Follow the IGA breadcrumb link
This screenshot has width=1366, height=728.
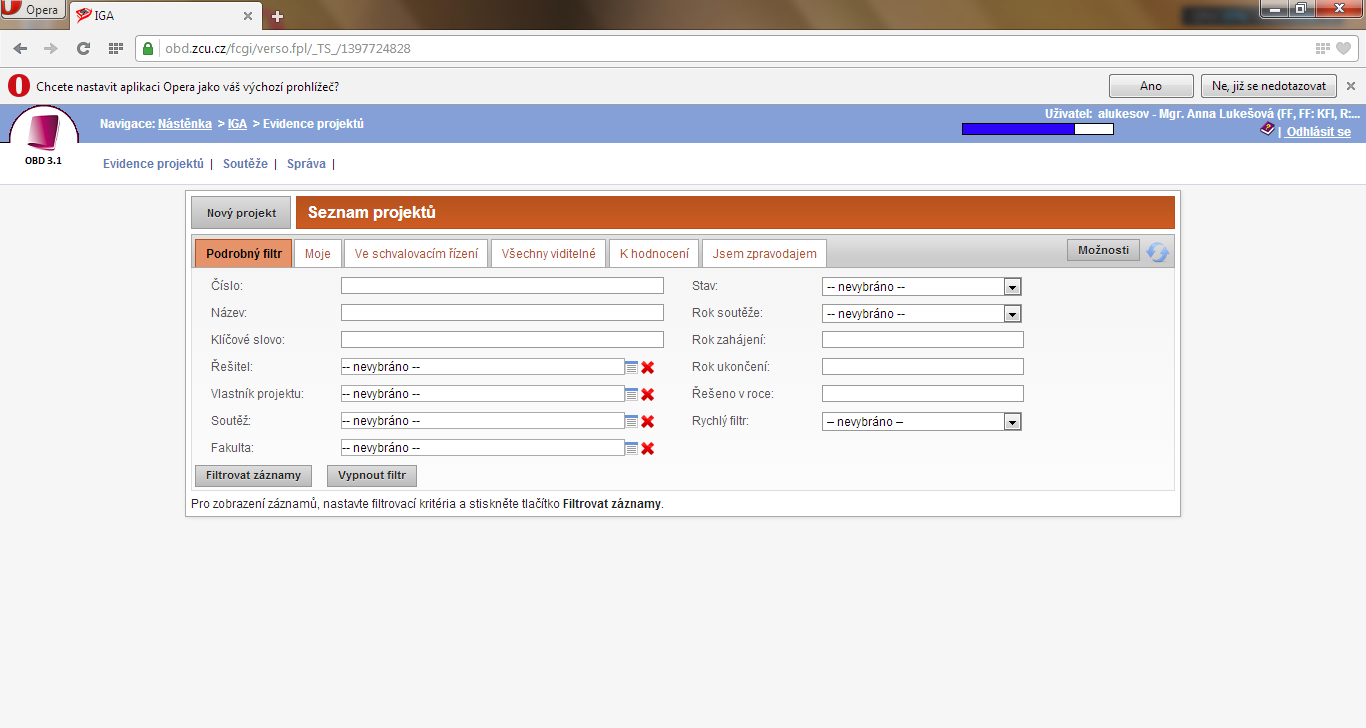pos(237,124)
